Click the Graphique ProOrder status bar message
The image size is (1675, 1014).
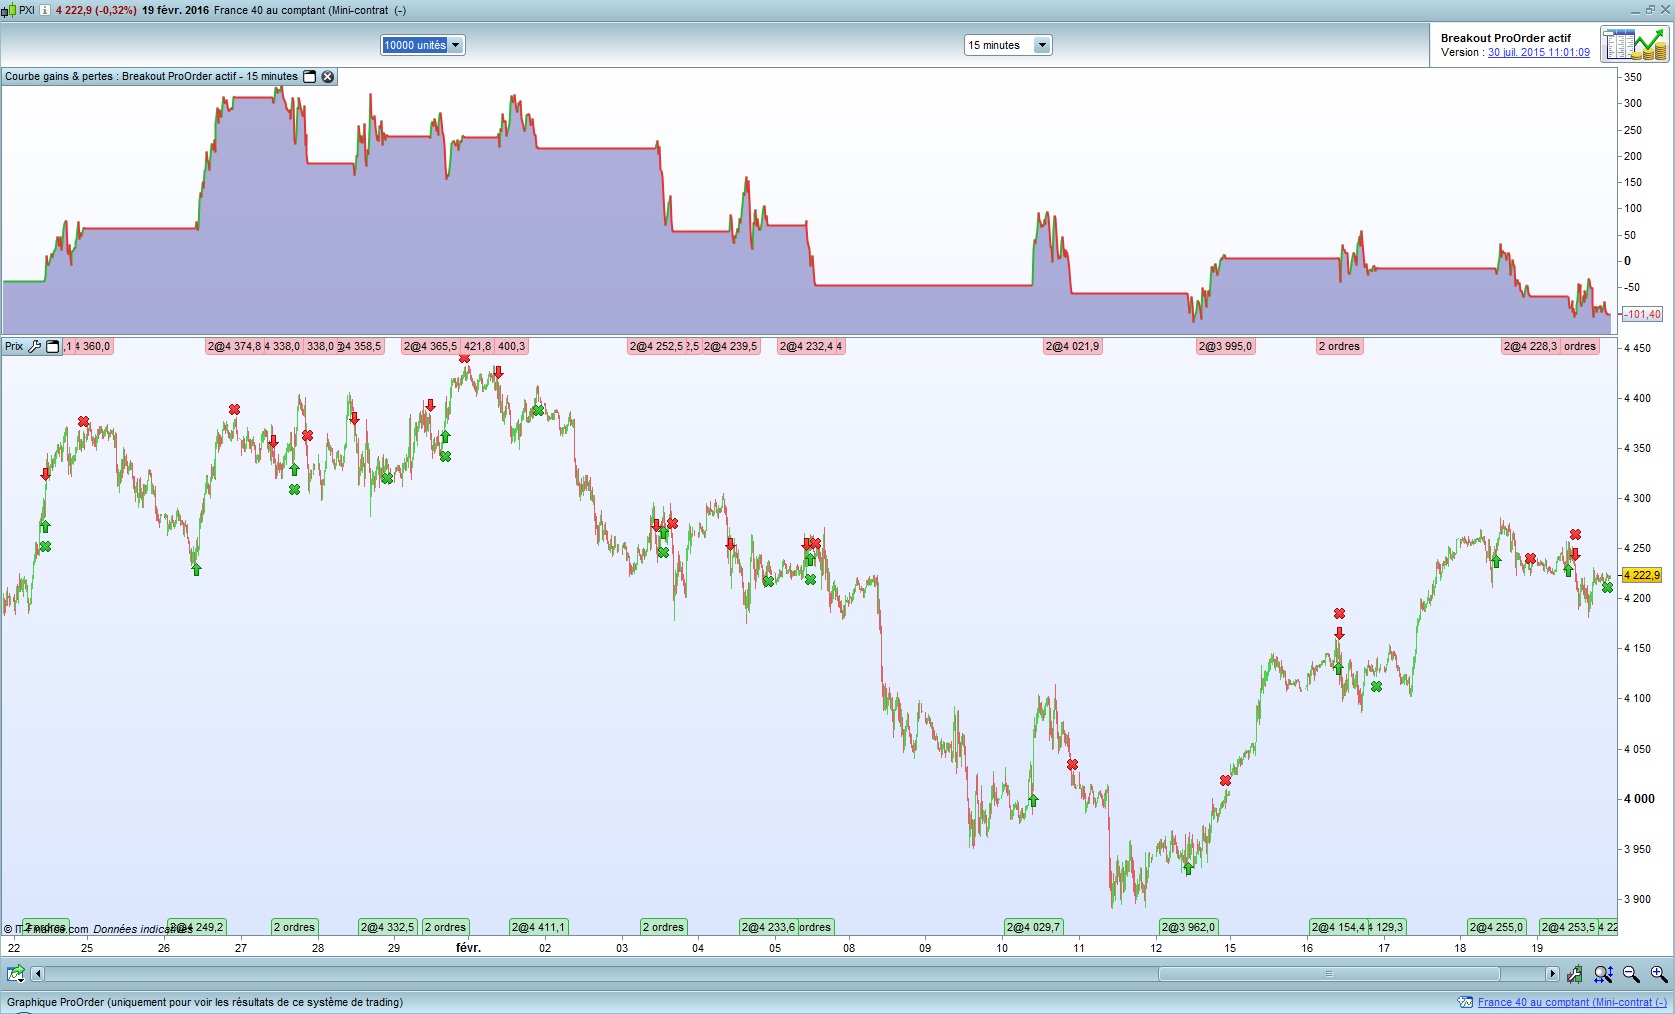pyautogui.click(x=205, y=1002)
